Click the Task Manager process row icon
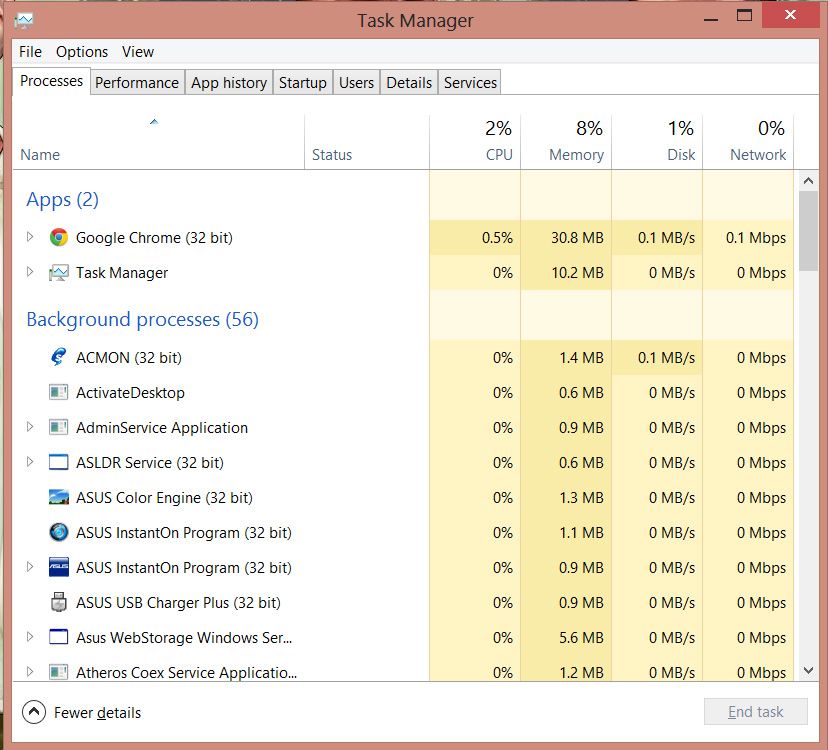828x750 pixels. 59,273
